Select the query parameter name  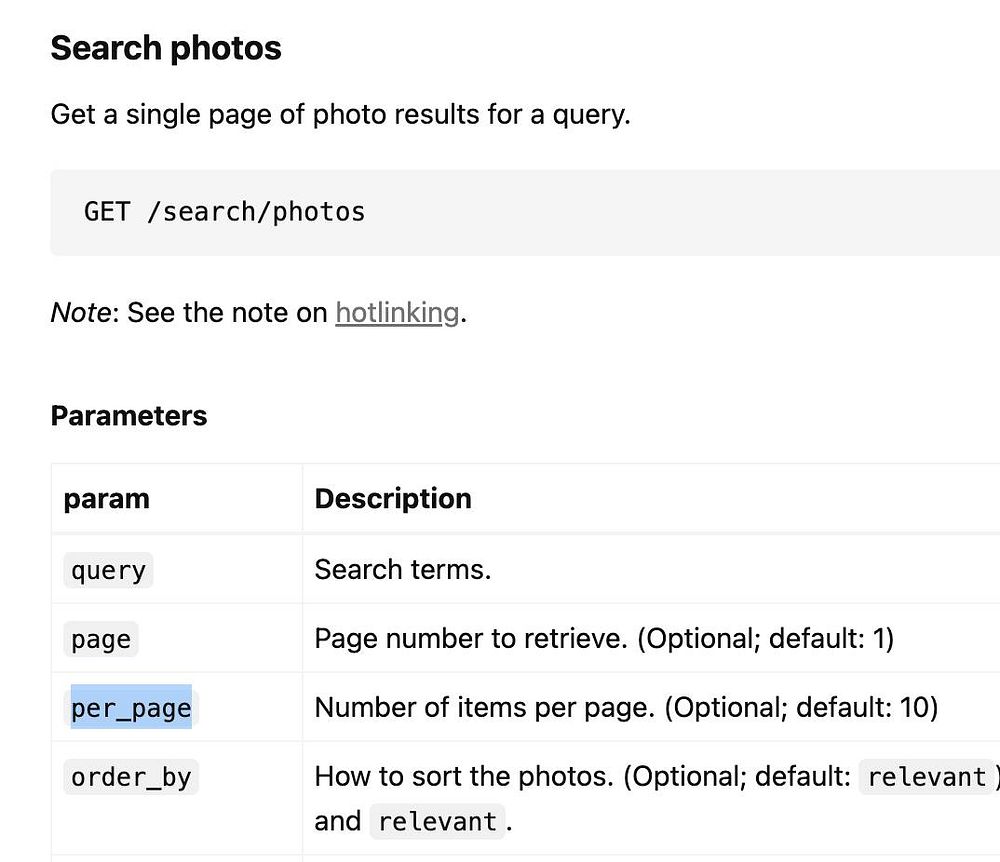tap(108, 570)
